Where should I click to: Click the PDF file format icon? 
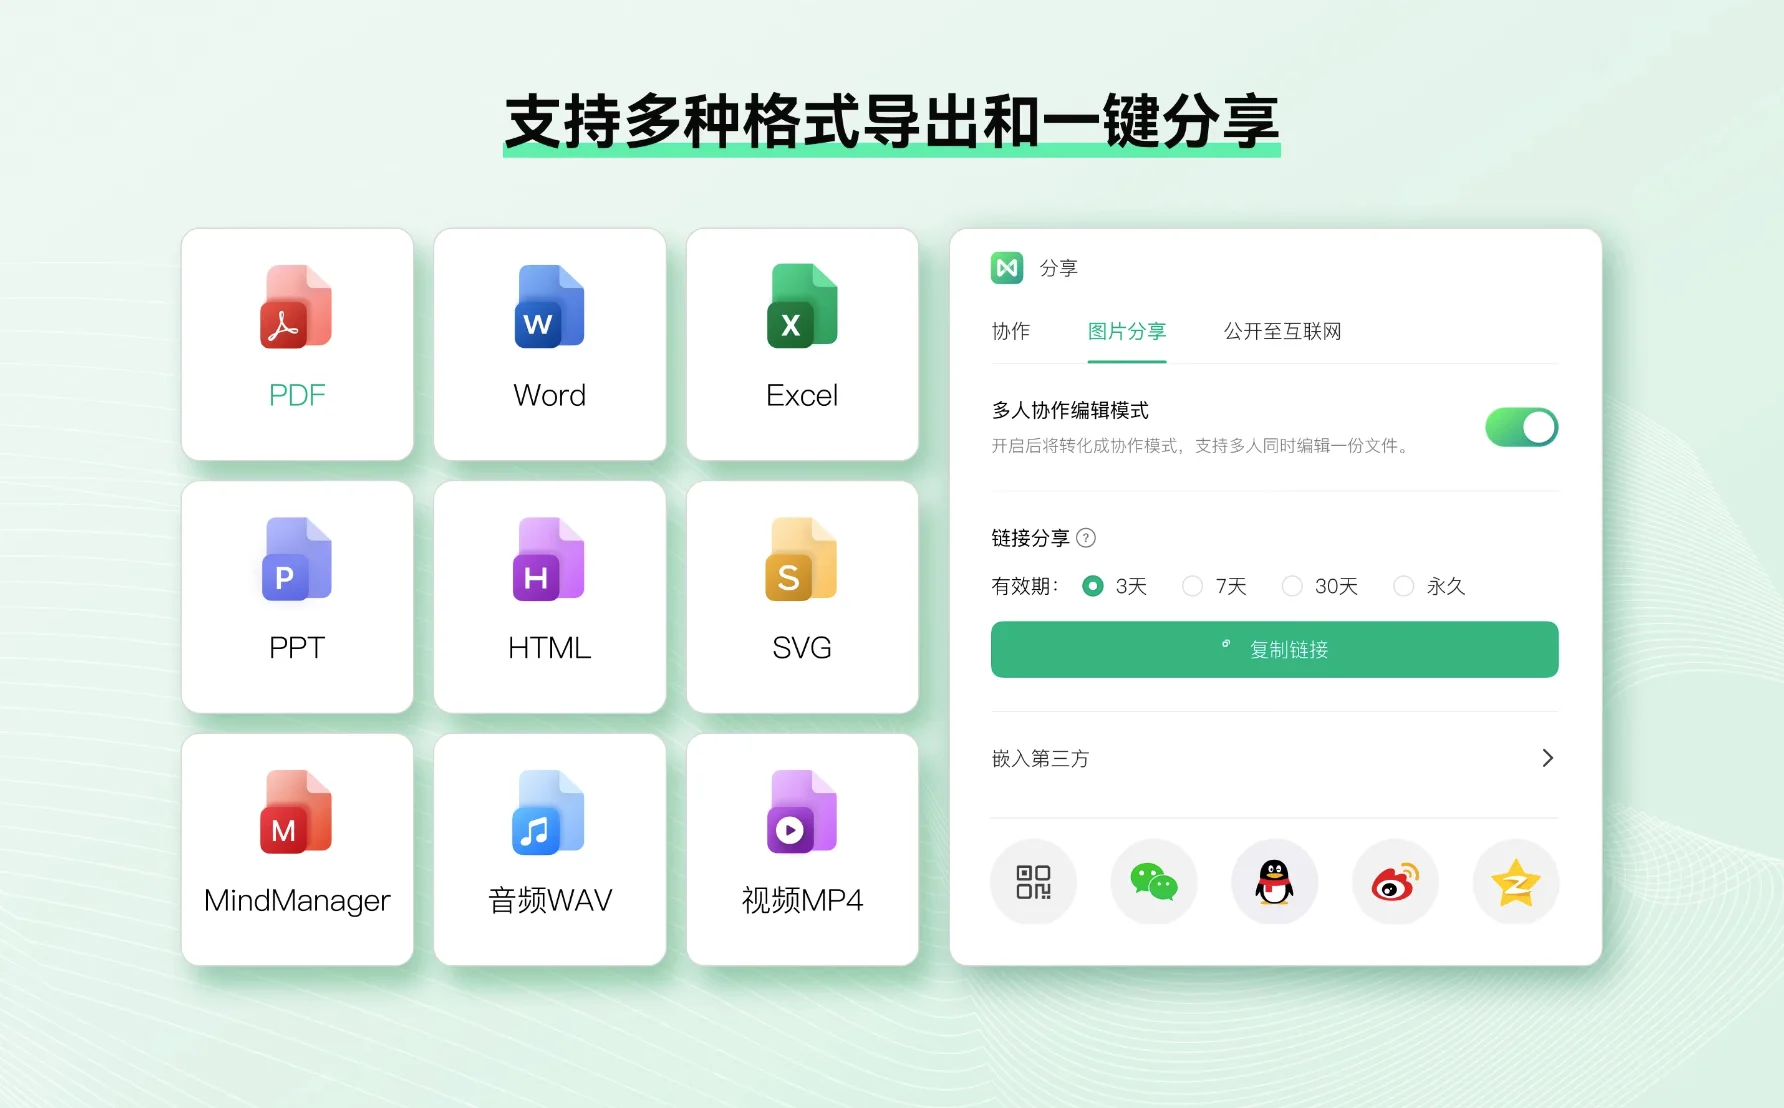click(296, 306)
